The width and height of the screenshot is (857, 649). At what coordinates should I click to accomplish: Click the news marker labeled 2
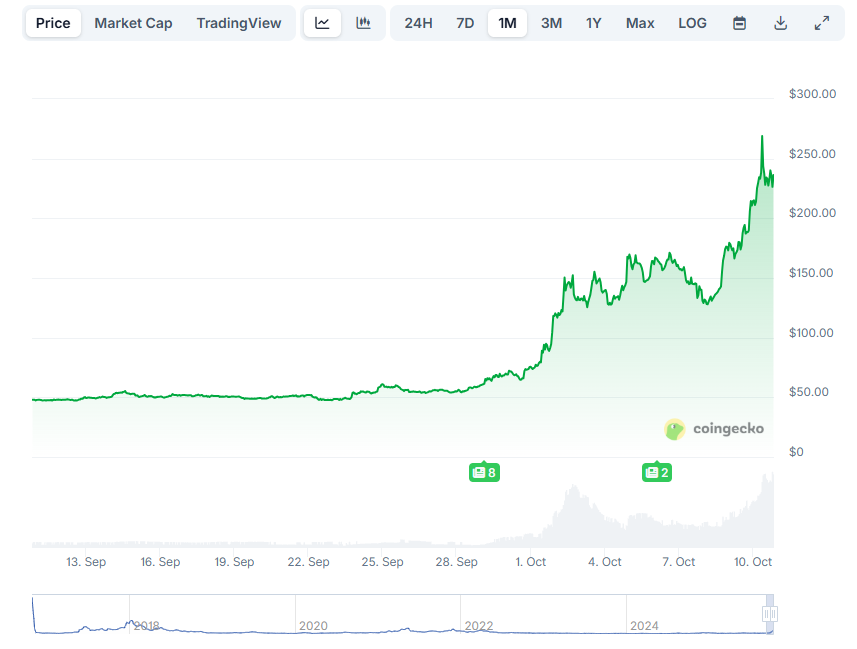657,472
